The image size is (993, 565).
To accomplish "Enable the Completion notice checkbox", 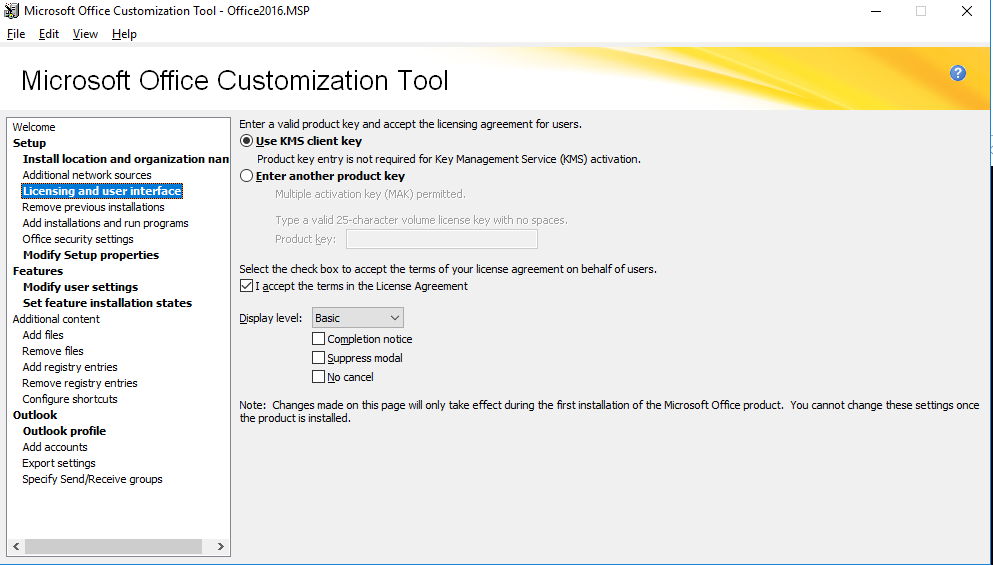I will (x=319, y=339).
